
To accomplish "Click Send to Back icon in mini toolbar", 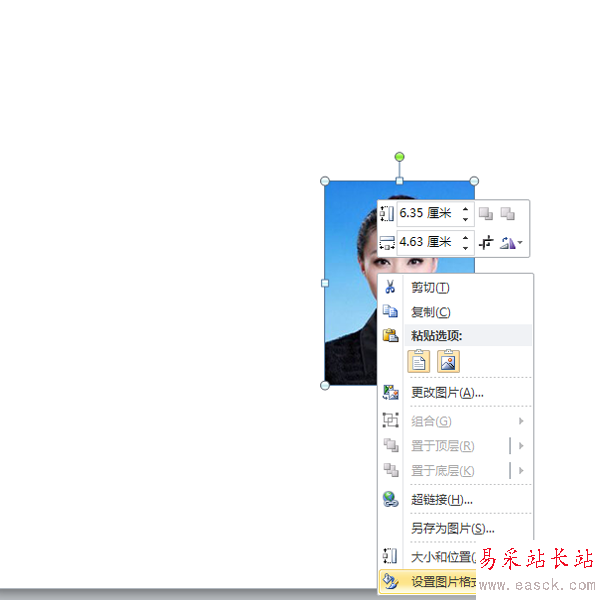I will (x=508, y=213).
